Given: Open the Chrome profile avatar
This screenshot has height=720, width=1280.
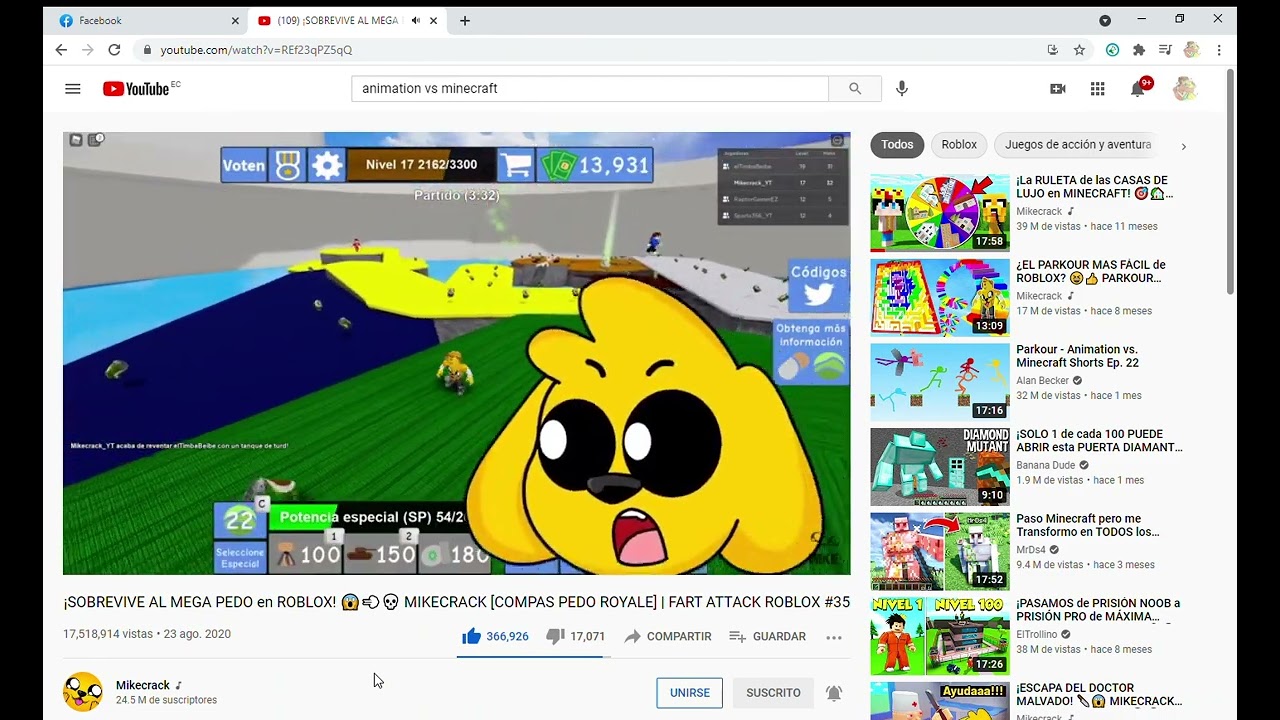Looking at the screenshot, I should click(x=1191, y=49).
